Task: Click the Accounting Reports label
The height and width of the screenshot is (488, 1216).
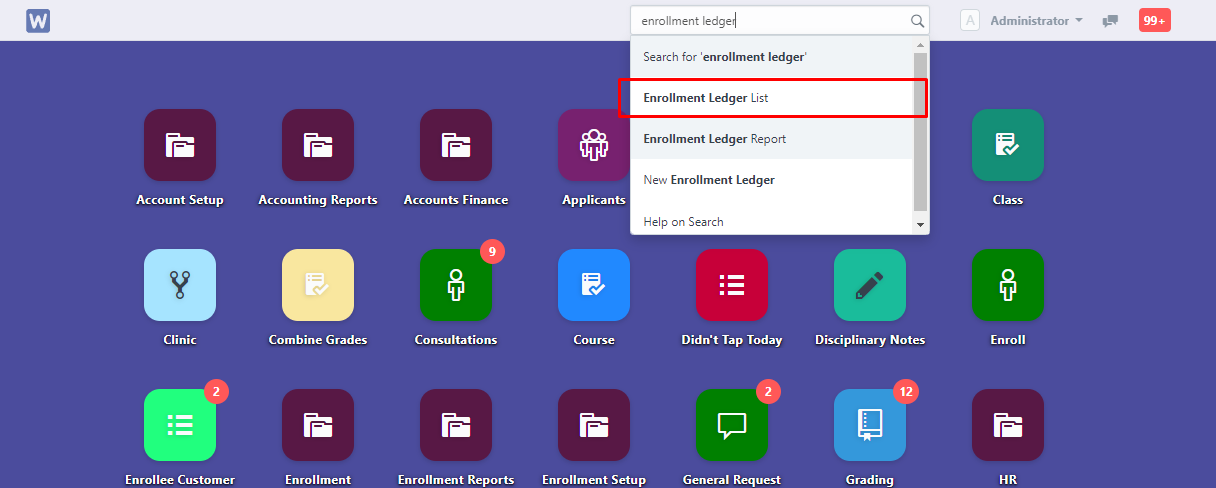Action: click(x=318, y=200)
